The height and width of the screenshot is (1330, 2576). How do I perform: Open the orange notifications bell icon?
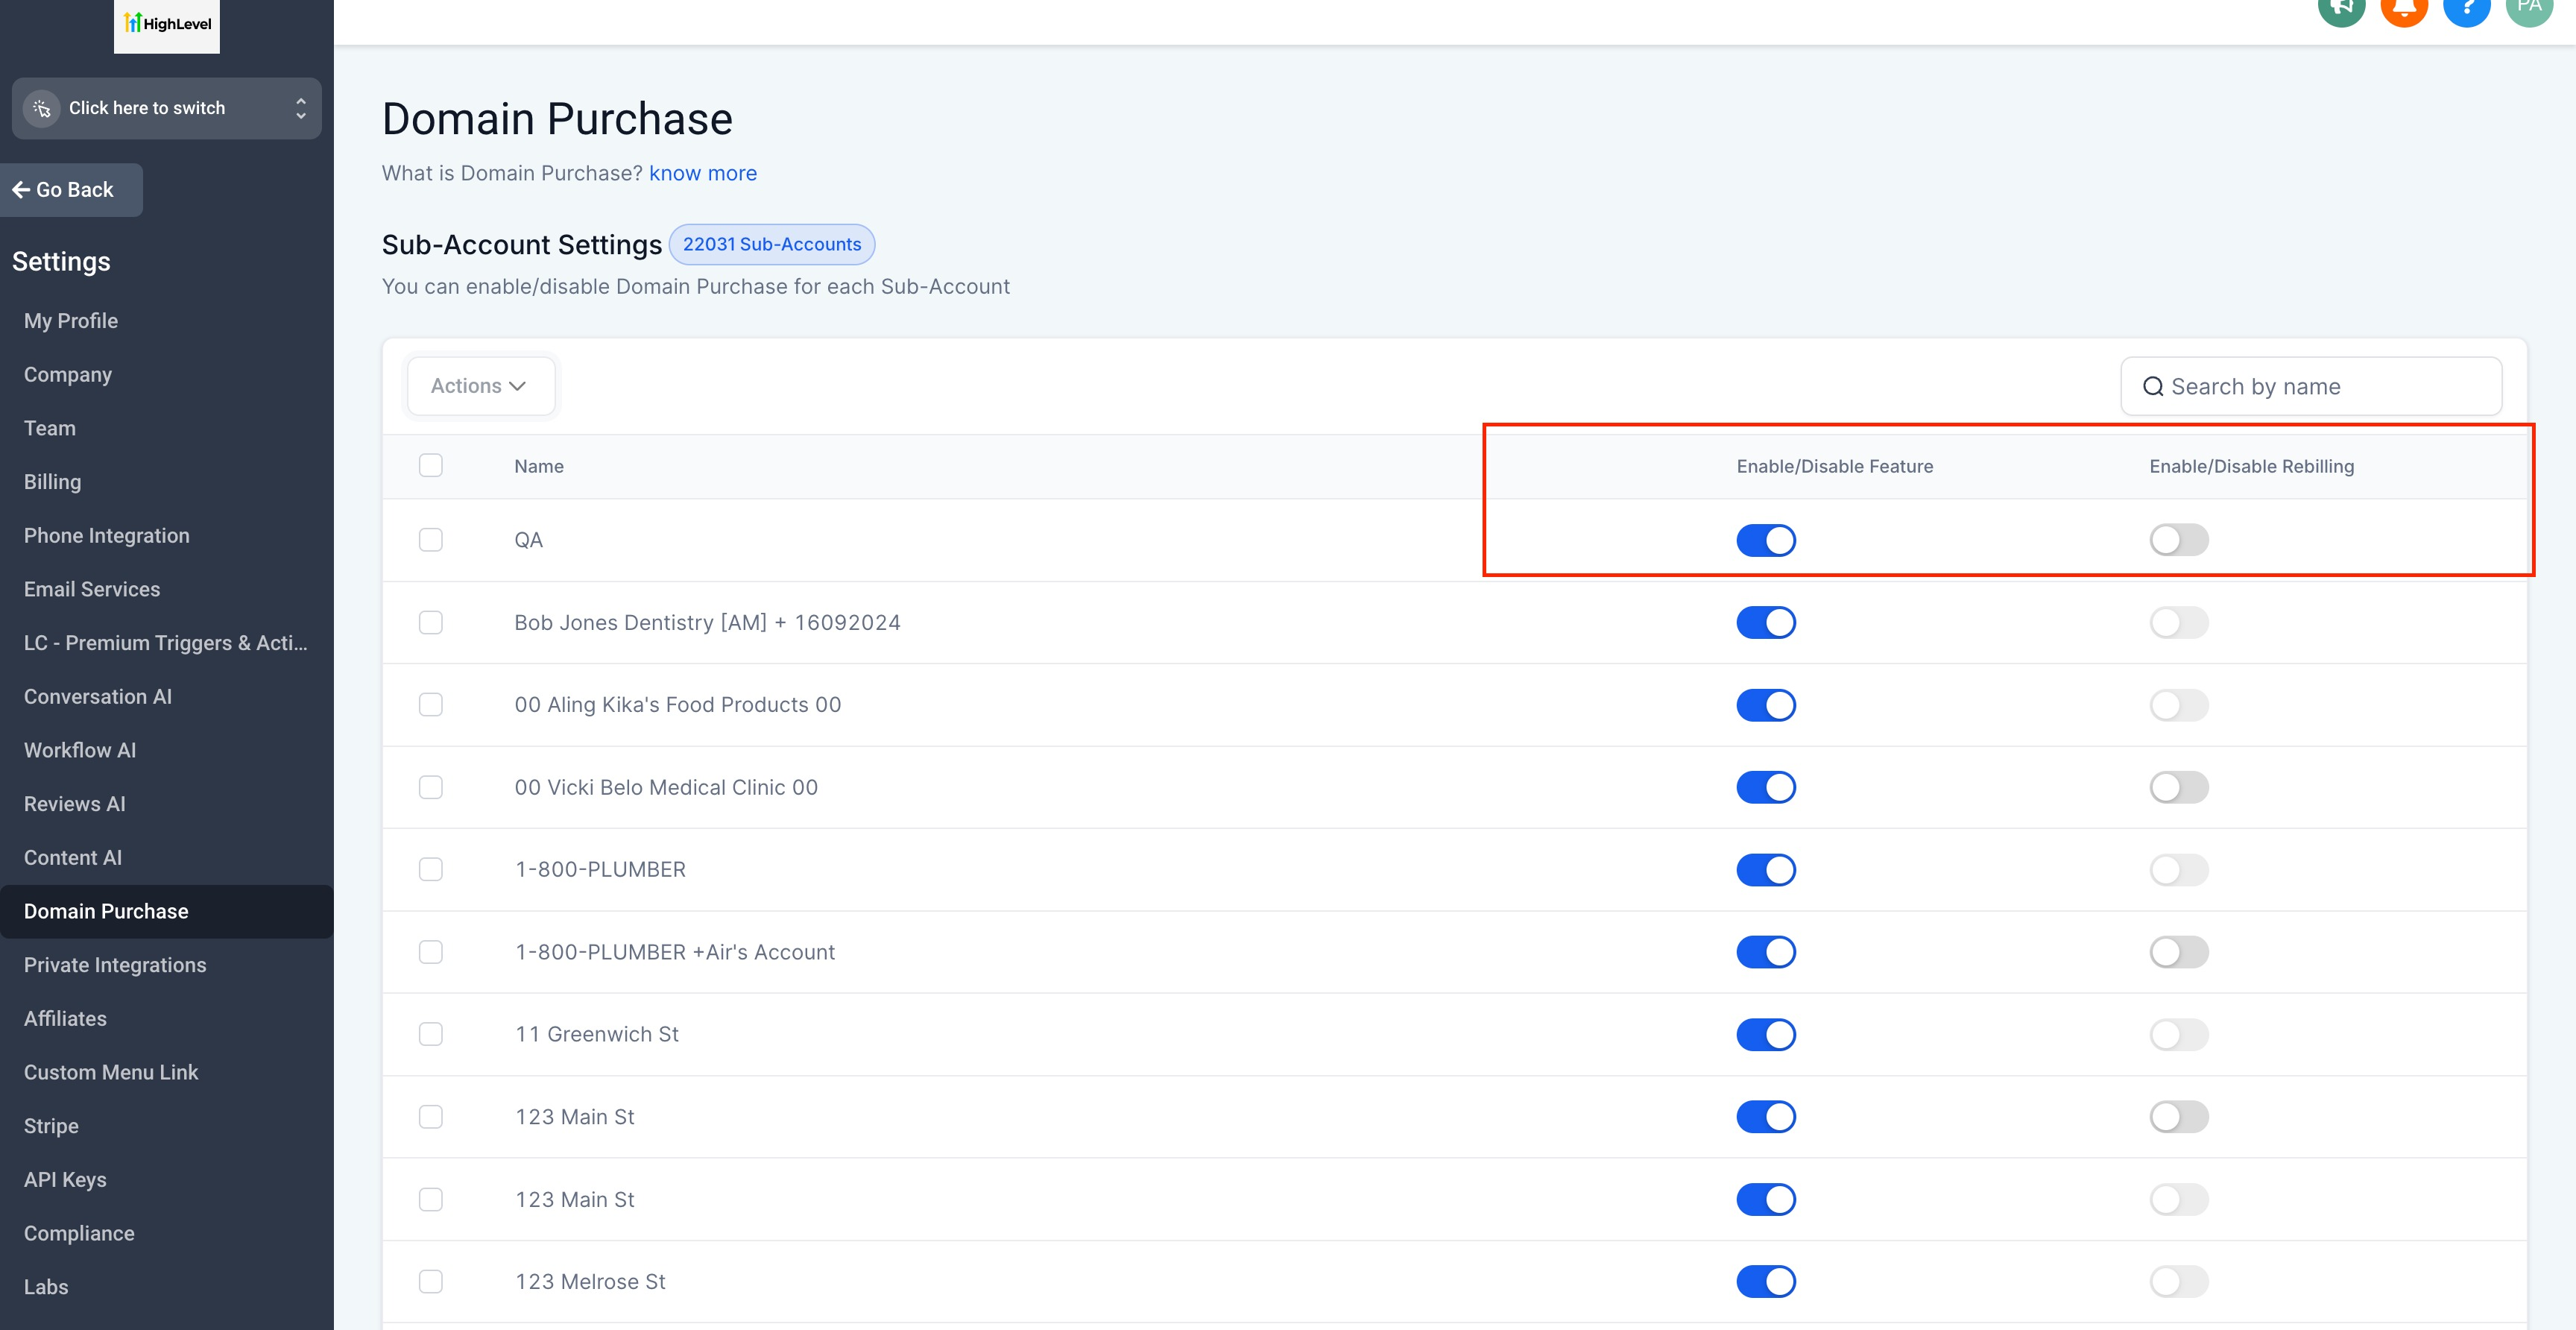click(2404, 8)
